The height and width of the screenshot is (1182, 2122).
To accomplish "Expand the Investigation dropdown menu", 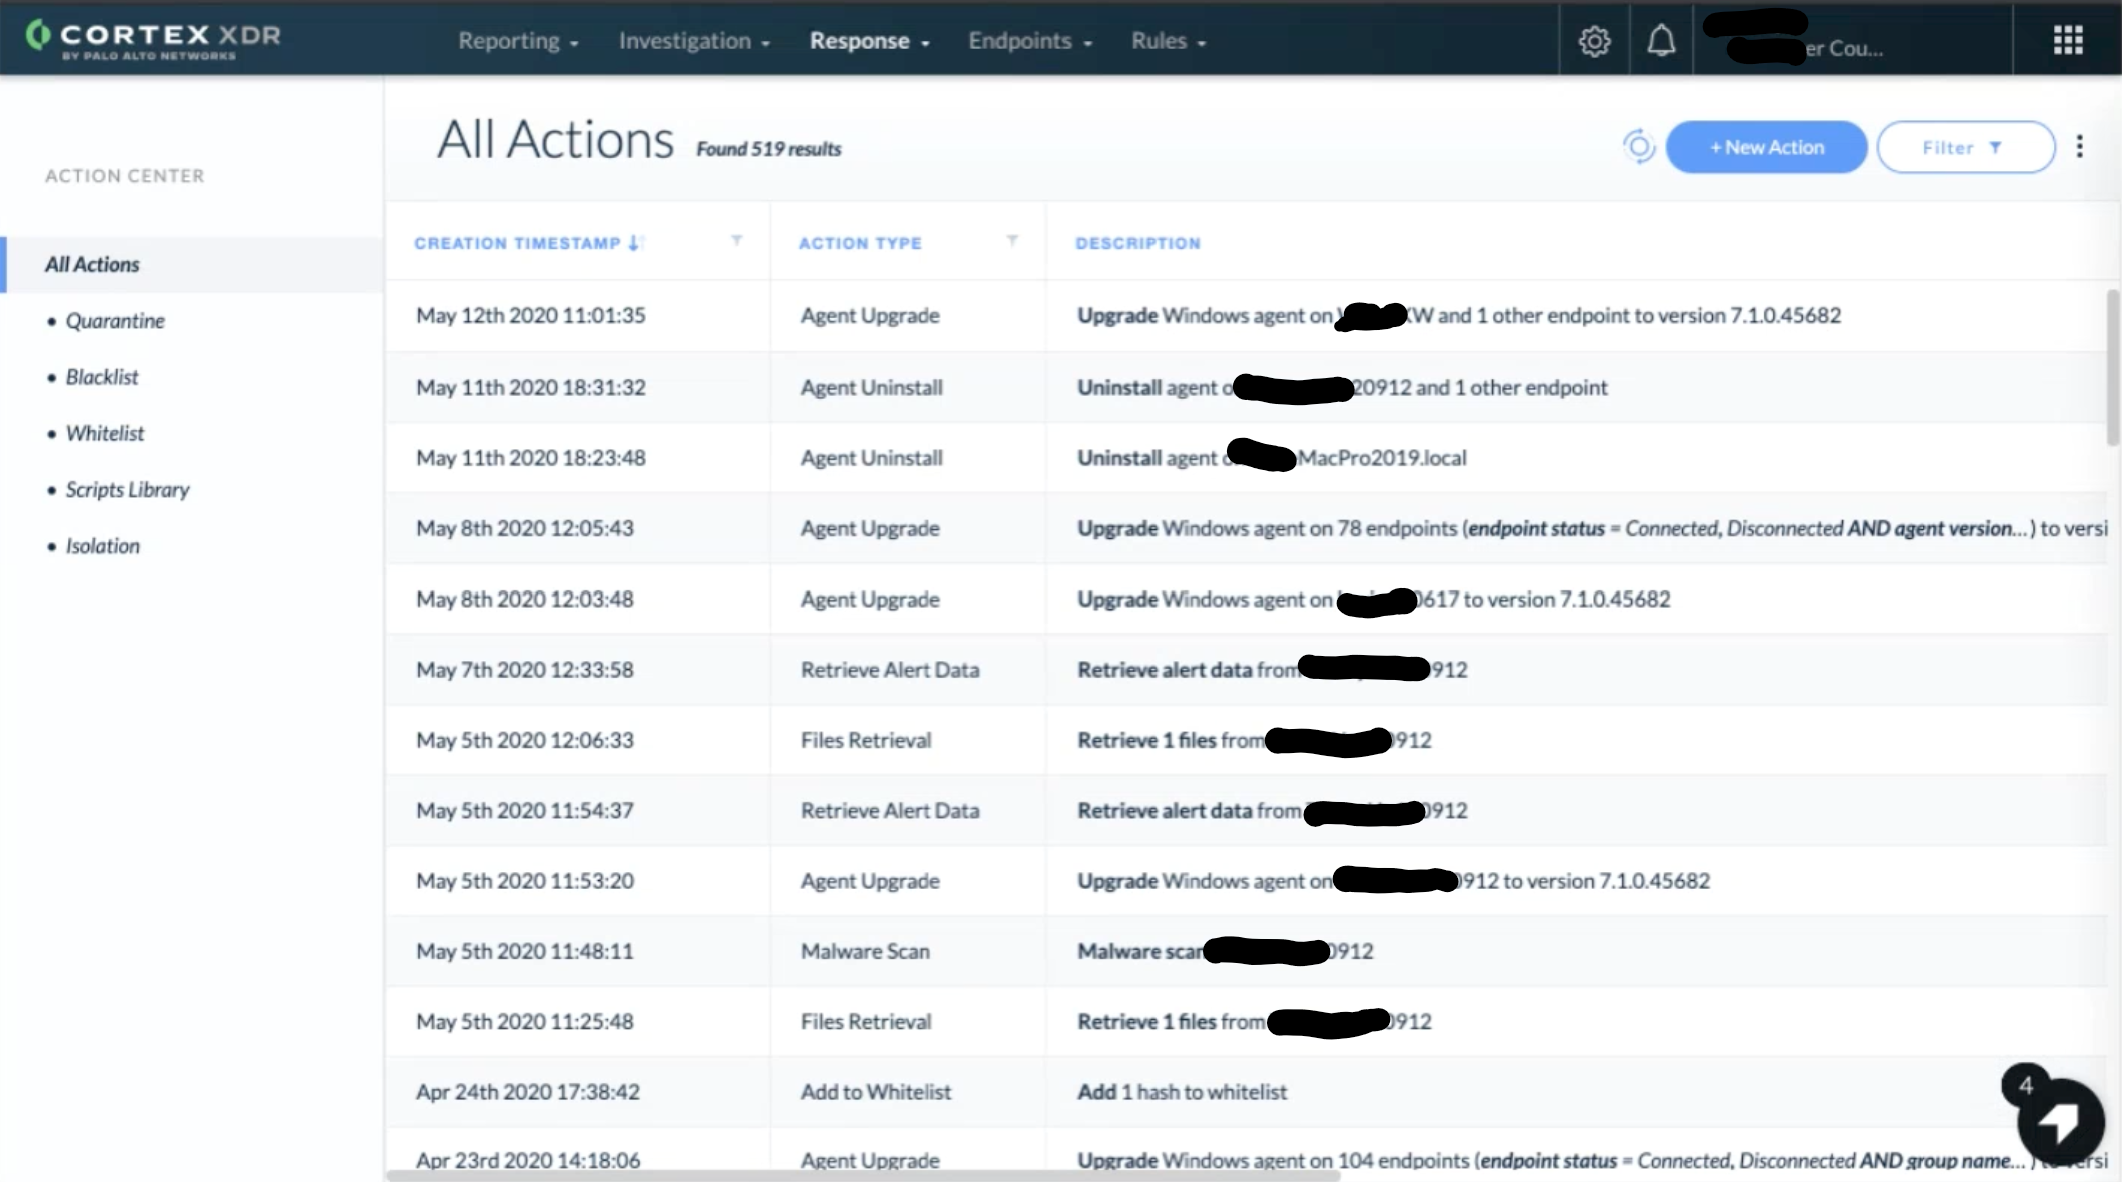I will [x=694, y=41].
